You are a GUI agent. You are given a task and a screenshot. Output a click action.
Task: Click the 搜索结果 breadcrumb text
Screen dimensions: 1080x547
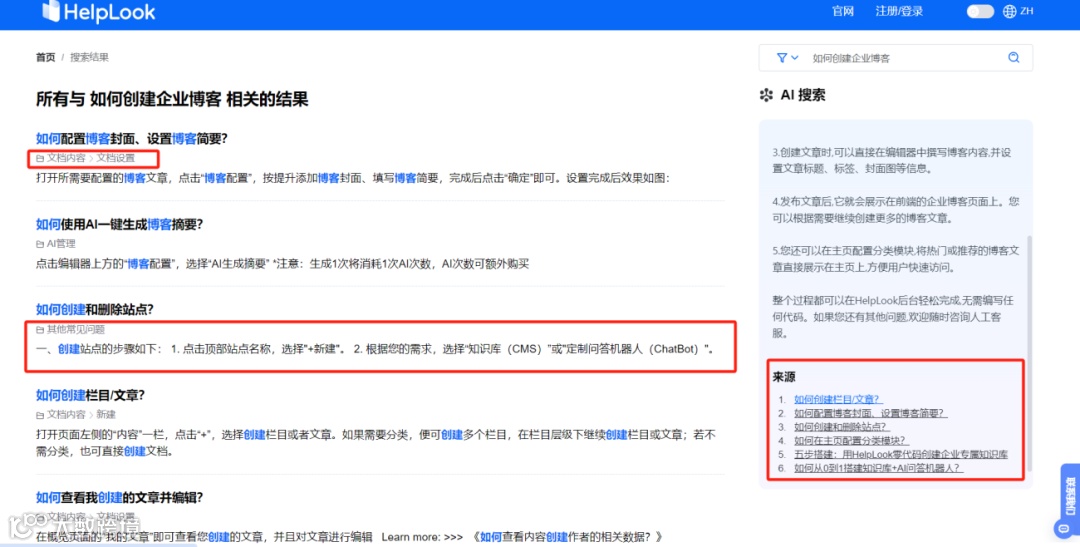click(90, 57)
